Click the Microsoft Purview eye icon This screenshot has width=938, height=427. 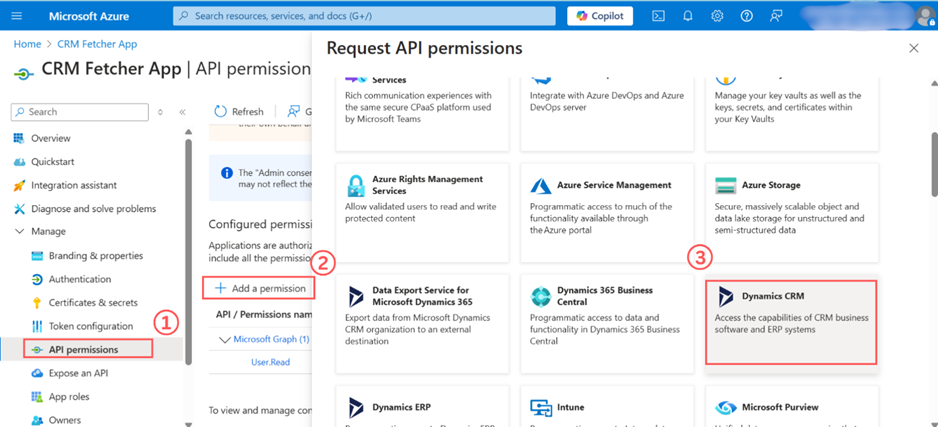pyautogui.click(x=726, y=407)
